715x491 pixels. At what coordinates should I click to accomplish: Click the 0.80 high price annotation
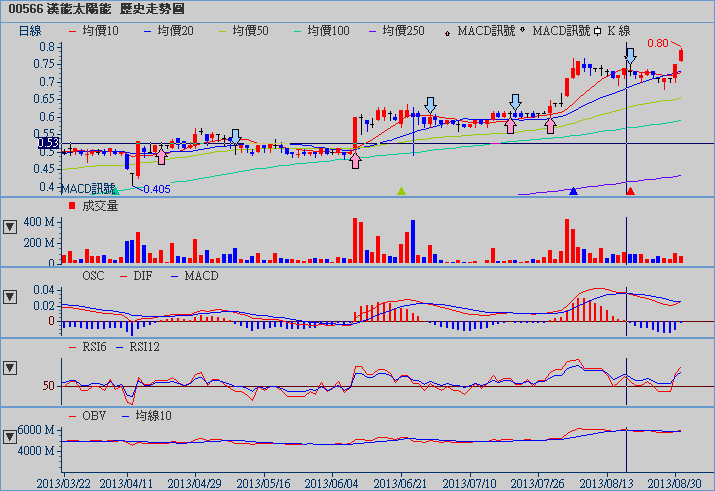[657, 43]
